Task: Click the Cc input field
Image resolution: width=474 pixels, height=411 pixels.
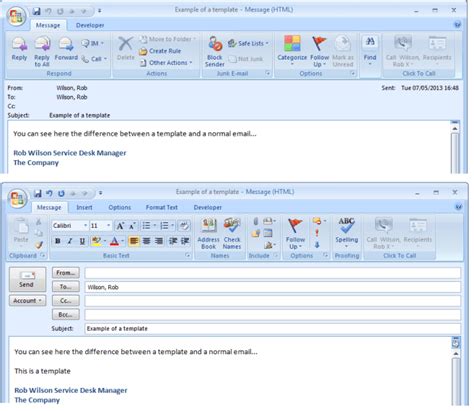Action: [x=273, y=301]
